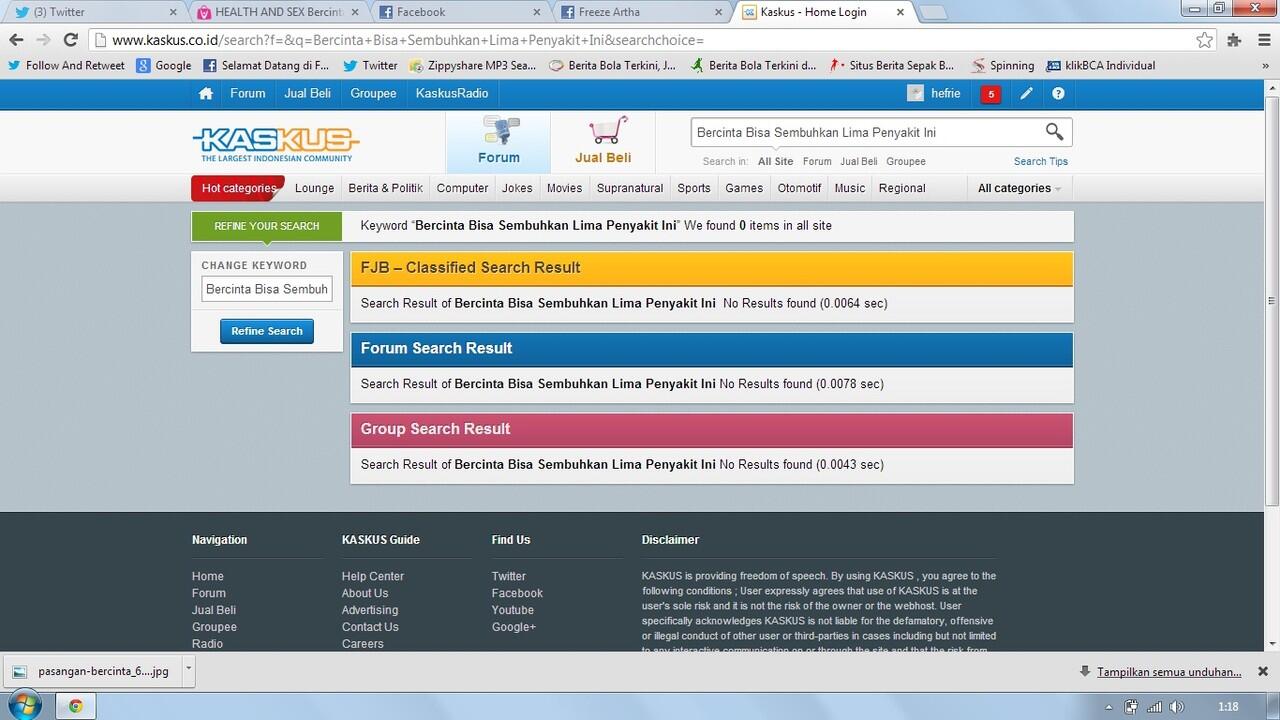Open the Hot categories tab

point(238,188)
